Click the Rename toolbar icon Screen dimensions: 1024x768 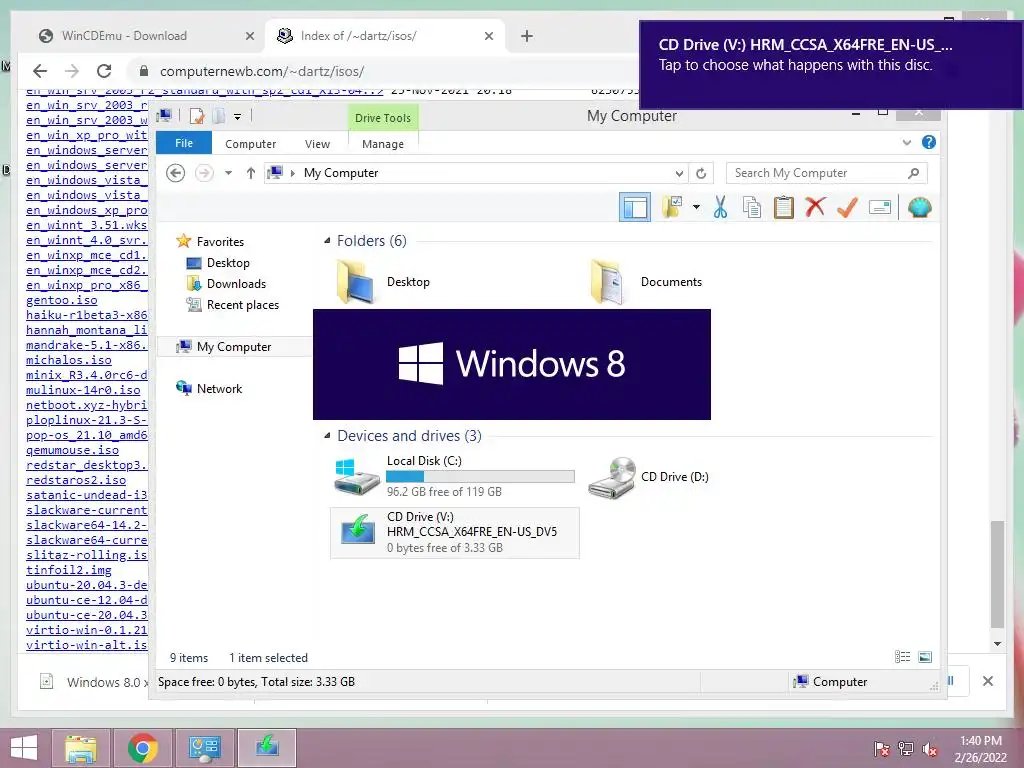880,208
